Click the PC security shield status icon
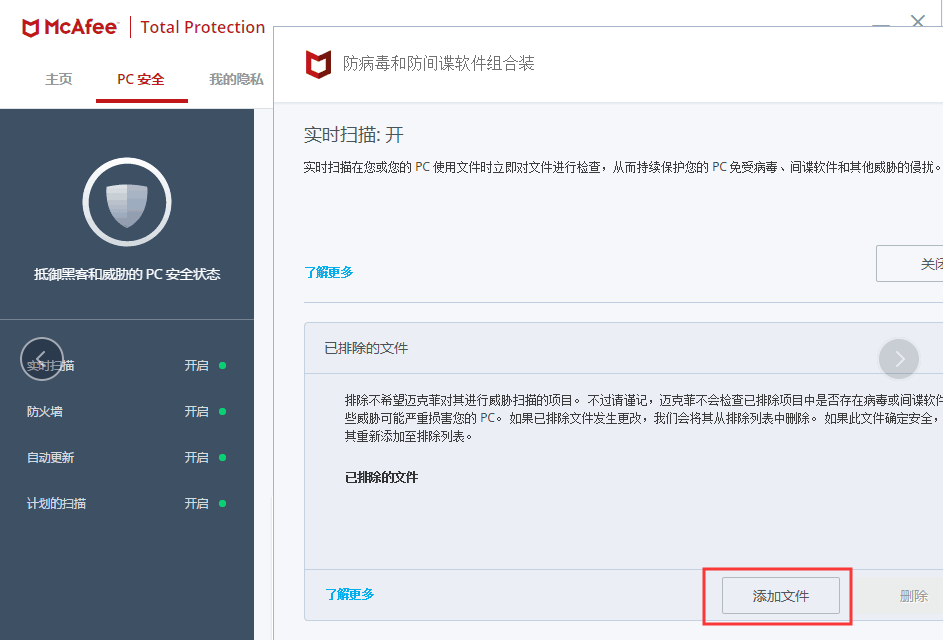 tap(127, 202)
